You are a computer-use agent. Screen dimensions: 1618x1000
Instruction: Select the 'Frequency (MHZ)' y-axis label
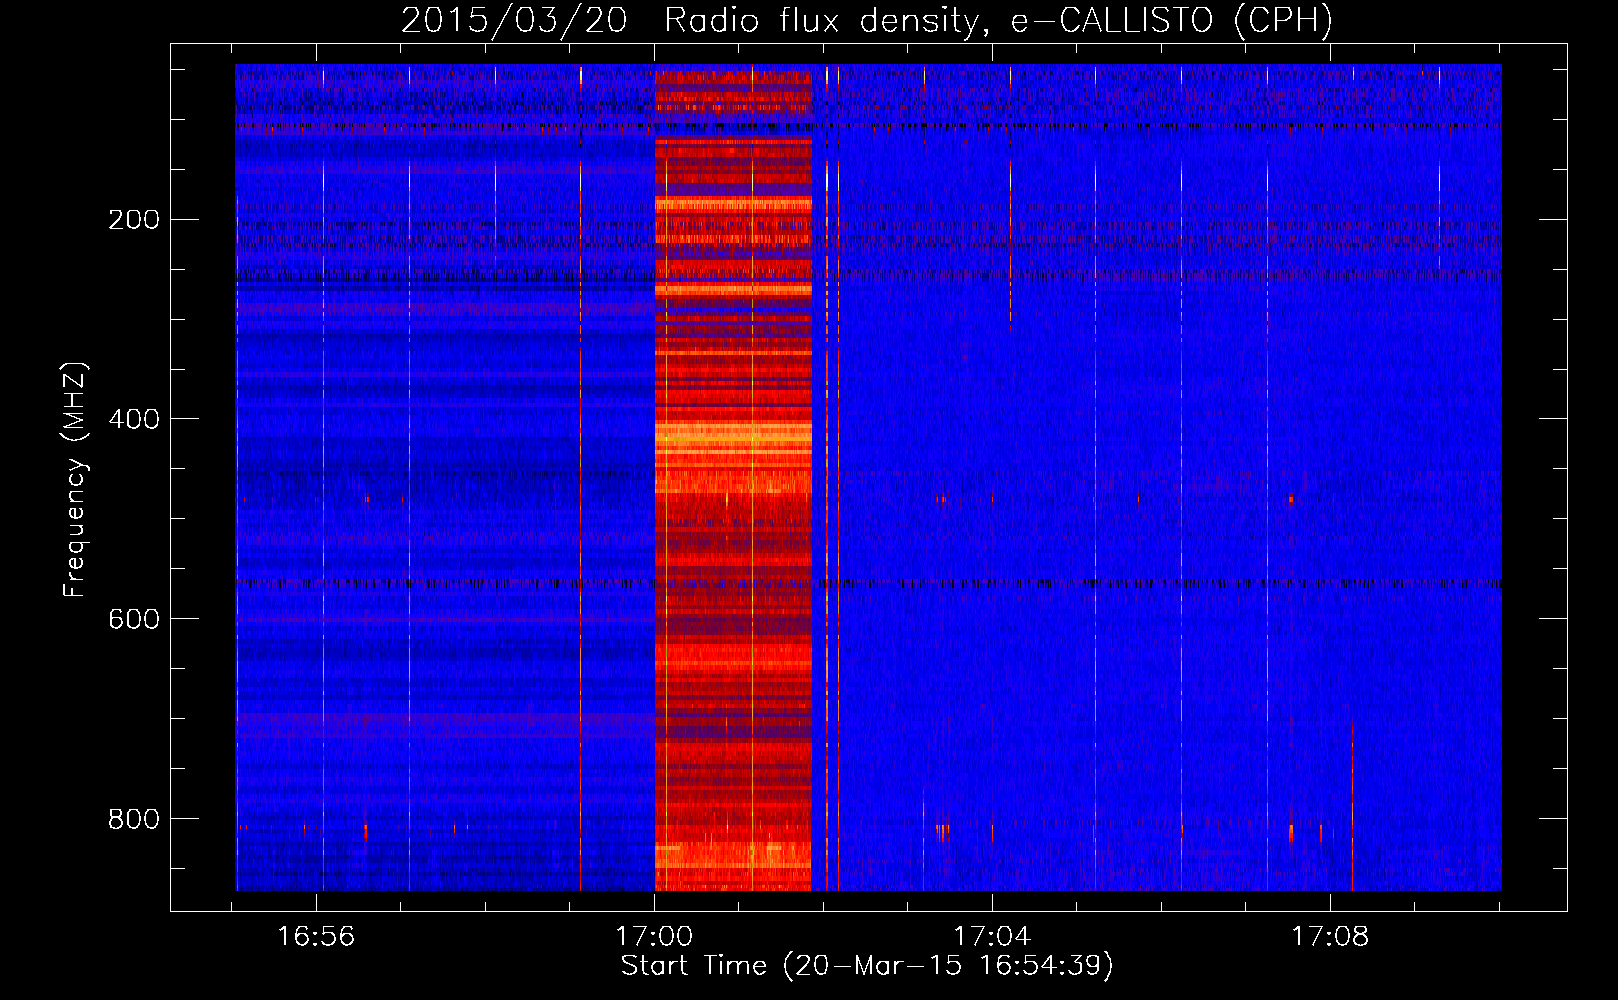coord(74,479)
